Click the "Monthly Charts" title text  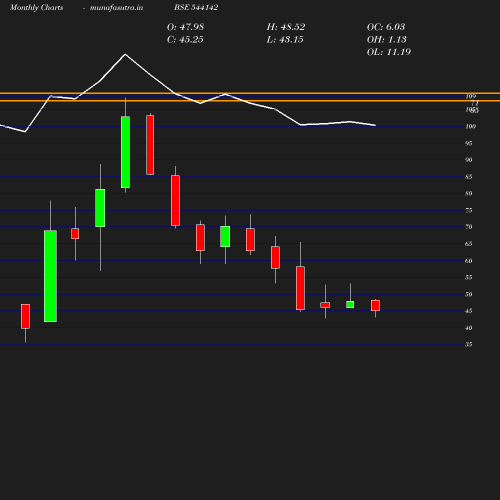[x=36, y=7]
